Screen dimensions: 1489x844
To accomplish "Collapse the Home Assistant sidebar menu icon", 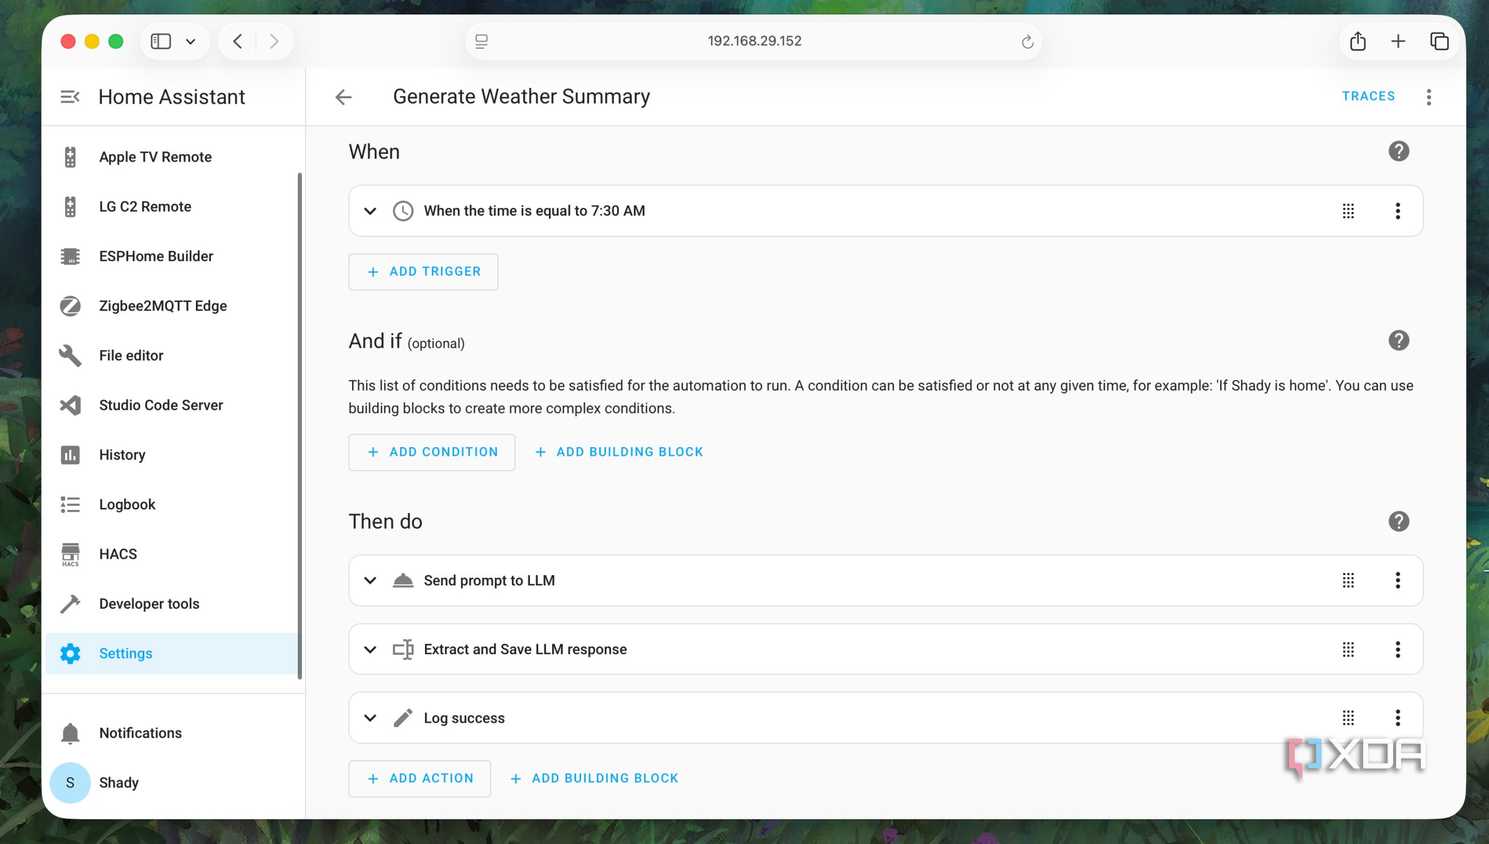I will point(70,97).
